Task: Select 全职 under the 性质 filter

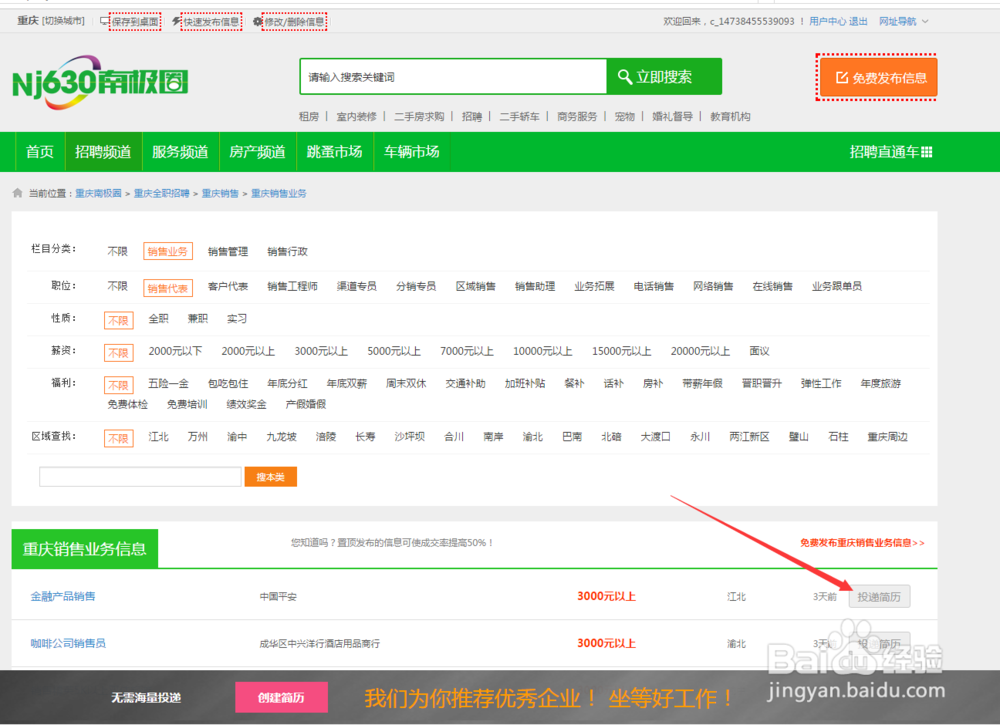Action: pos(158,318)
